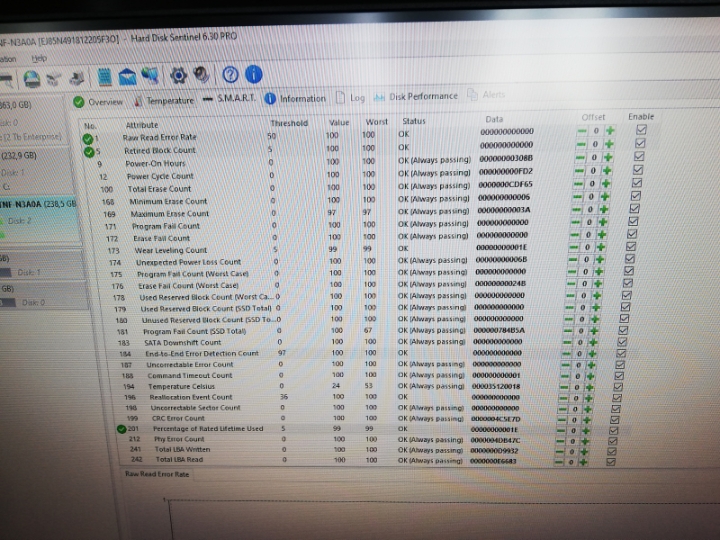Toggle Enable checkbox for Raw Read Error Rate
Viewport: 720px width, 540px height.
coord(641,130)
